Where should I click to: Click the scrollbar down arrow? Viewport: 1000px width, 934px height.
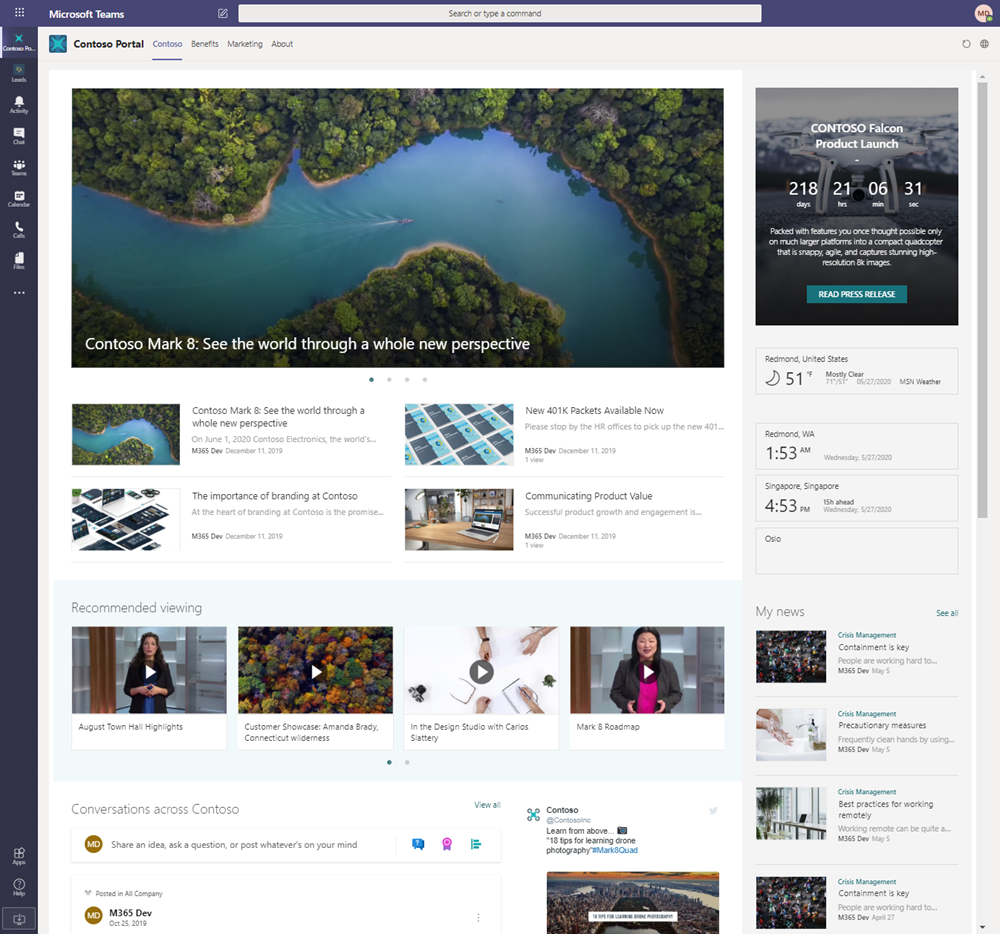[x=982, y=928]
